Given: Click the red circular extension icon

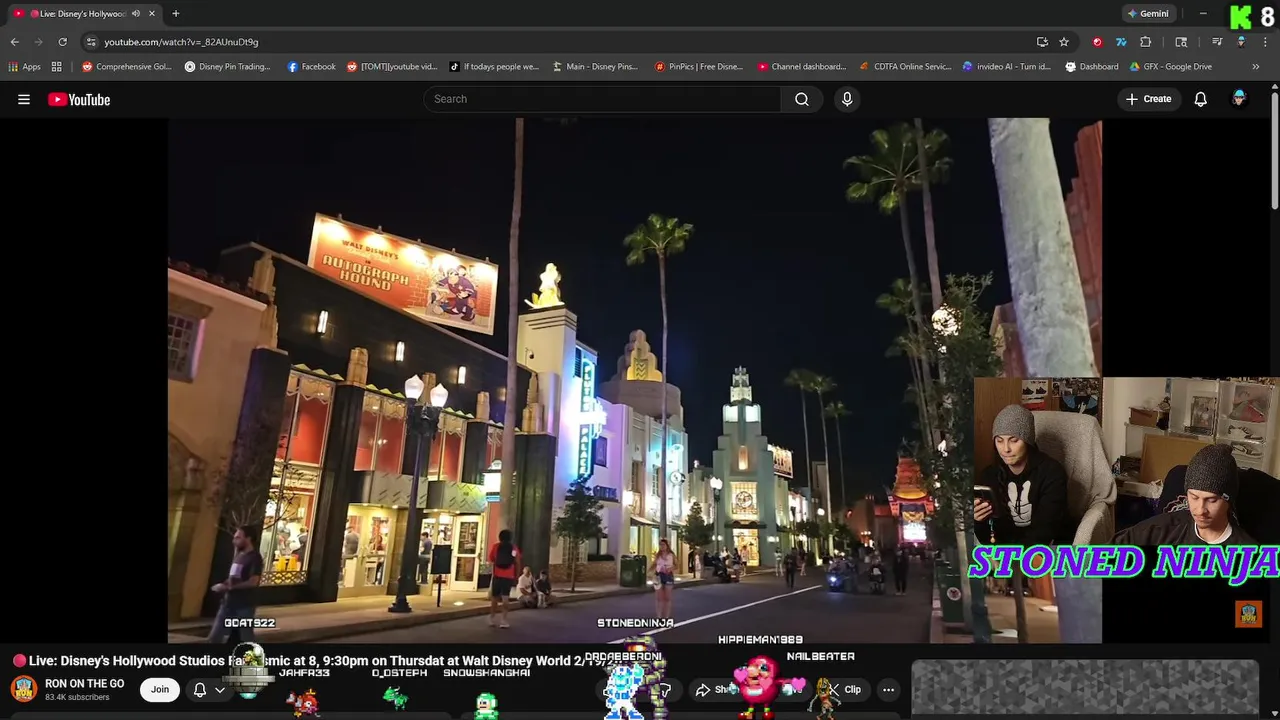Looking at the screenshot, I should [x=1097, y=42].
